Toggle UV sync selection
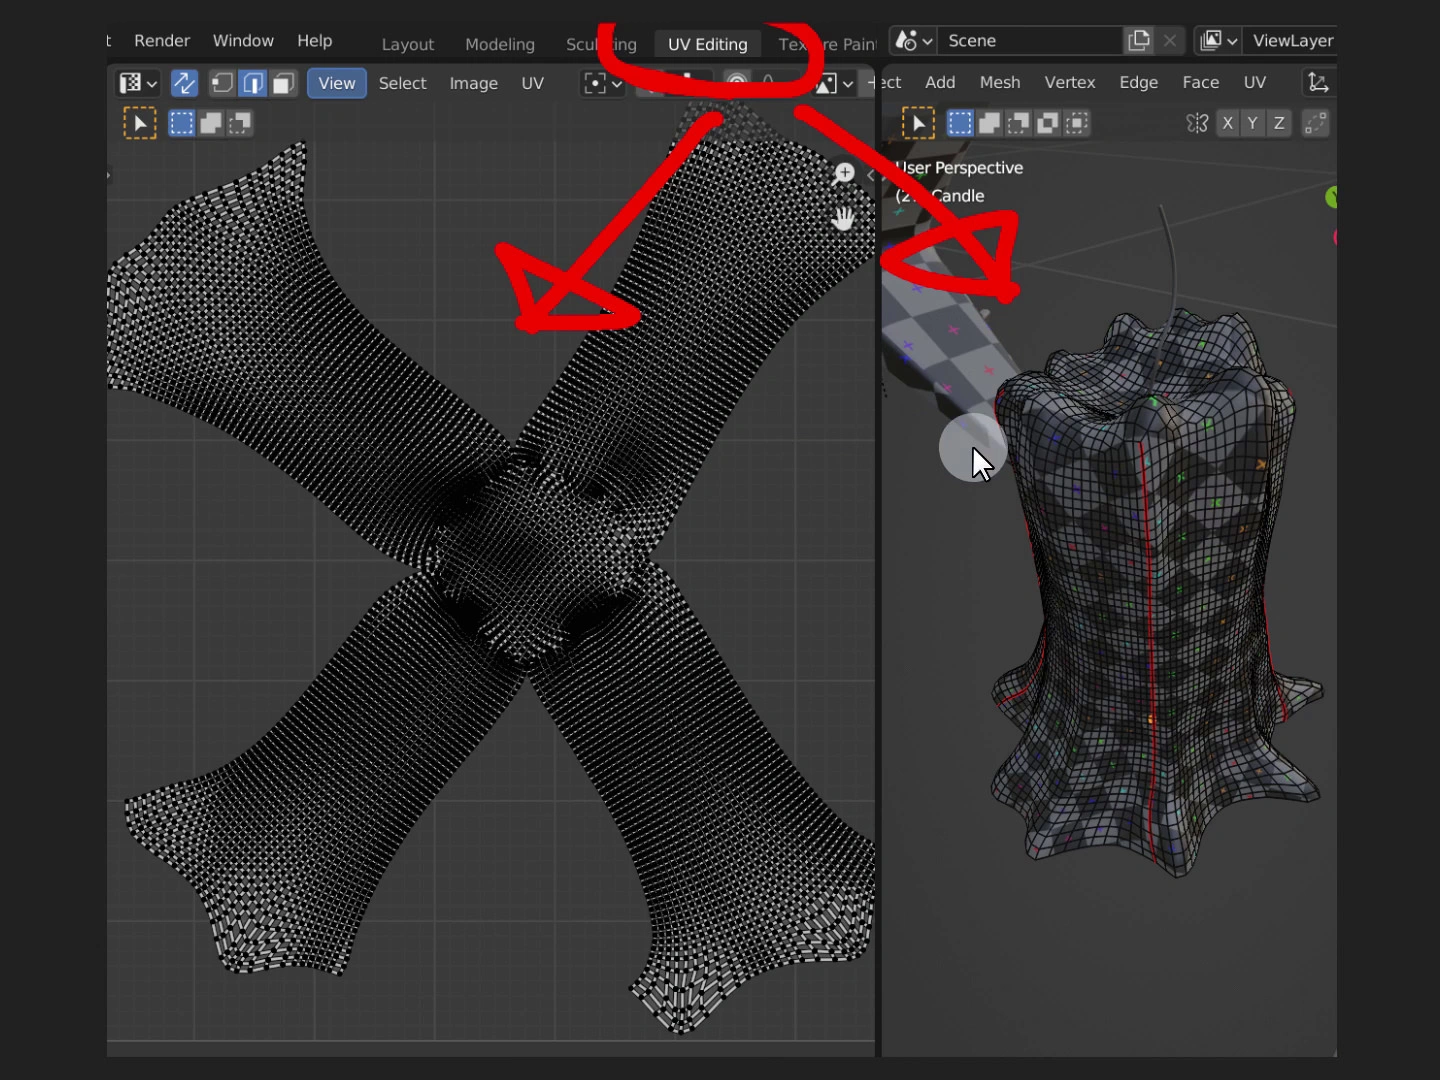Screen dimensions: 1440x1080 (184, 83)
